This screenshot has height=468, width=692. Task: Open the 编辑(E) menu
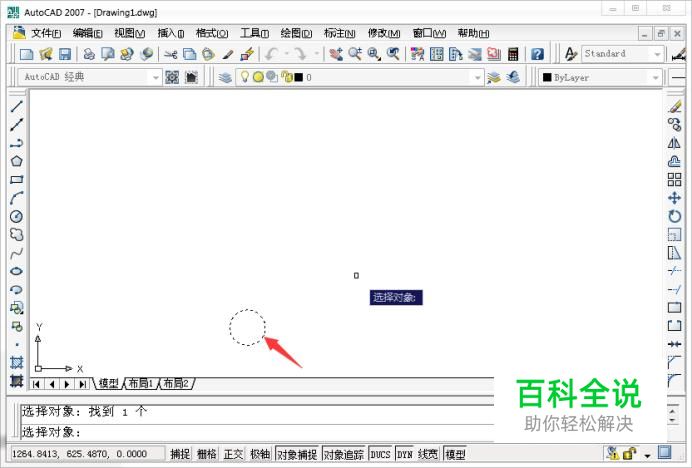87,33
